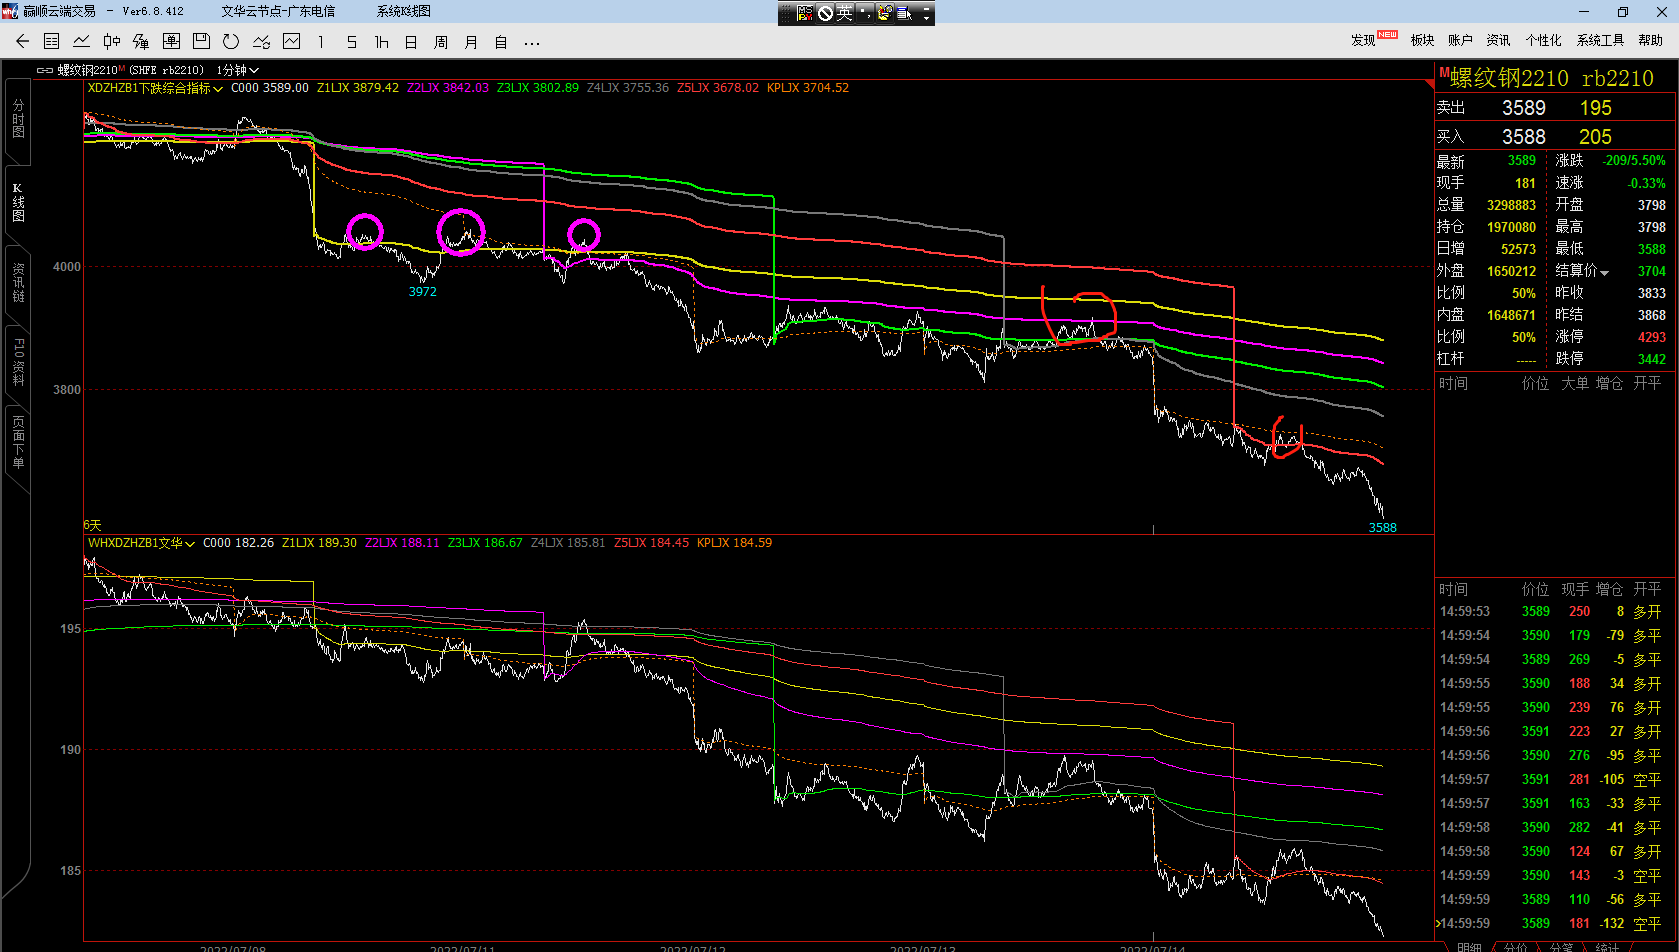This screenshot has width=1679, height=952.
Task: Select the candlestick K-line chart icon
Action: (112, 41)
